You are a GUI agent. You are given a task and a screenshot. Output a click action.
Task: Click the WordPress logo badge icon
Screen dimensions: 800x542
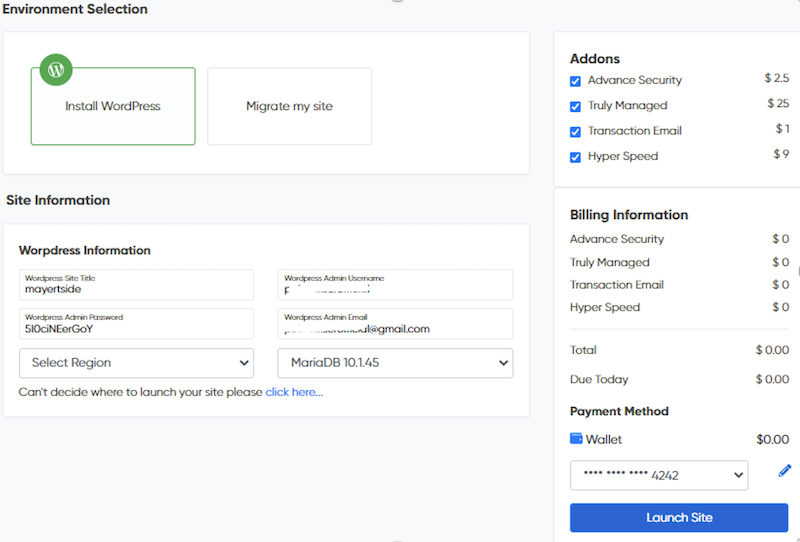click(56, 70)
